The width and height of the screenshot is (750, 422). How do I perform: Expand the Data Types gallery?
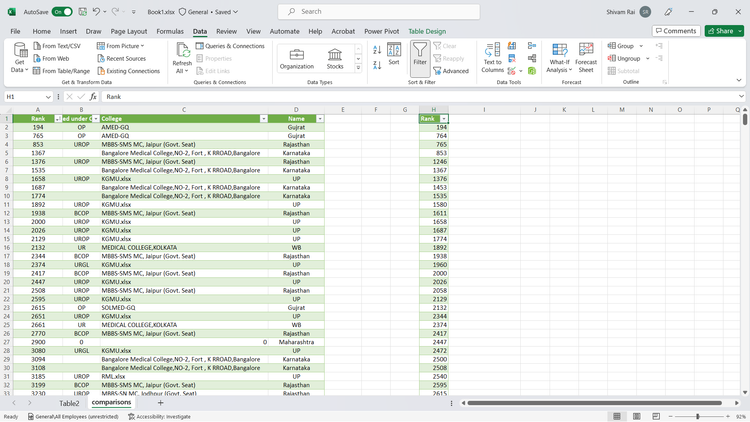(x=358, y=68)
